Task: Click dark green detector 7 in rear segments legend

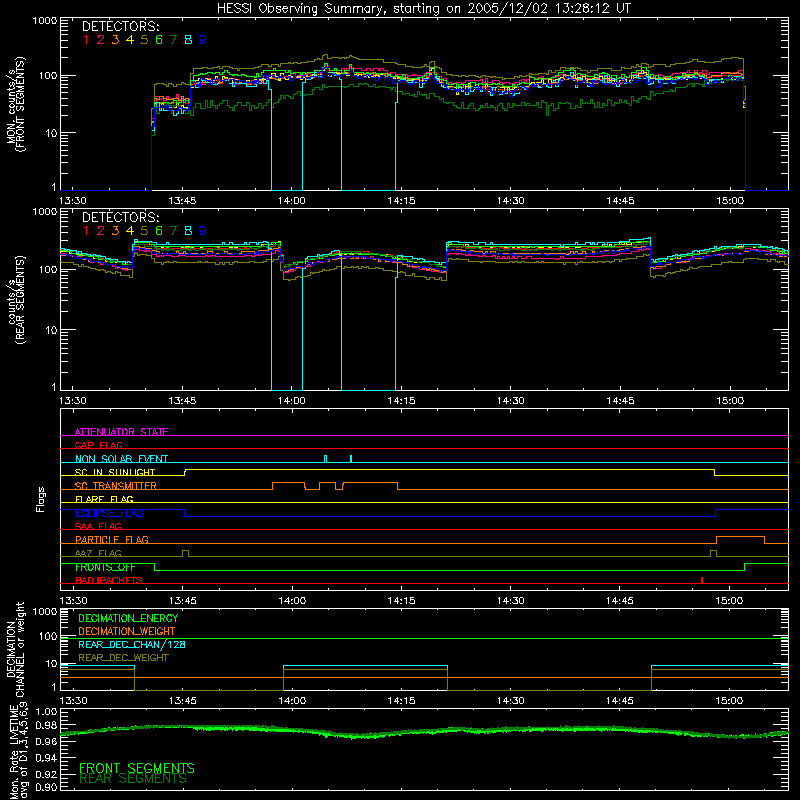Action: (x=173, y=231)
